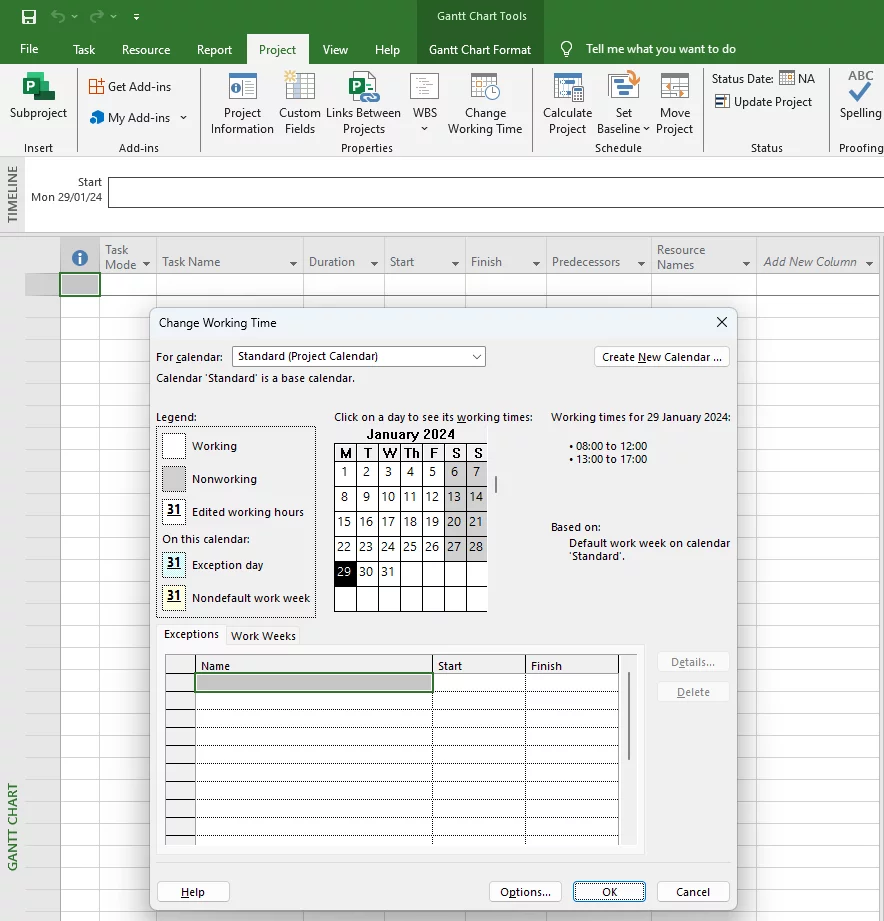884x921 pixels.
Task: Select January 30 on the calendar
Action: click(x=366, y=571)
